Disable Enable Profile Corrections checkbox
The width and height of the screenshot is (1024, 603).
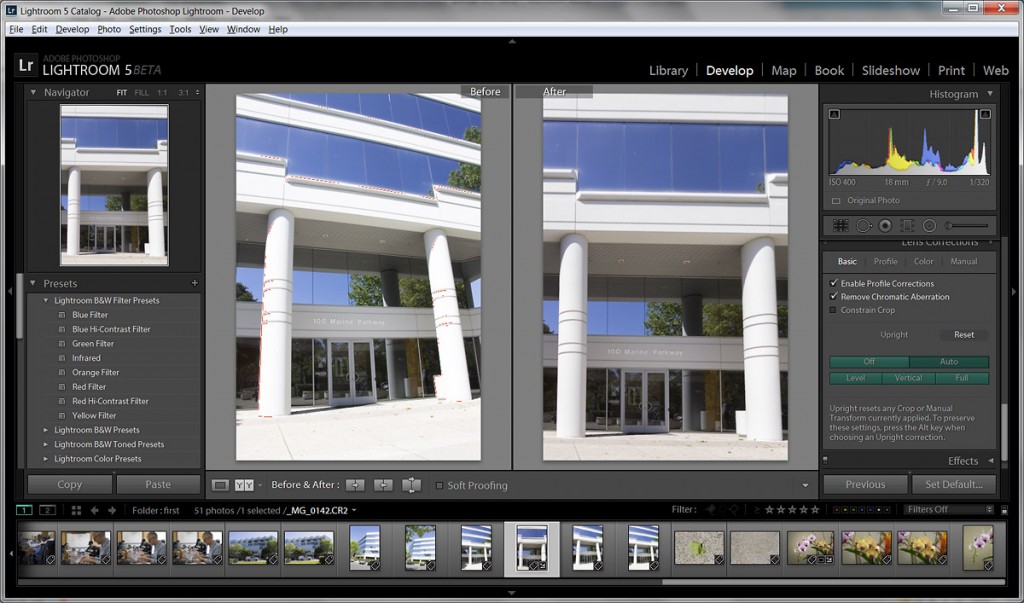[833, 283]
